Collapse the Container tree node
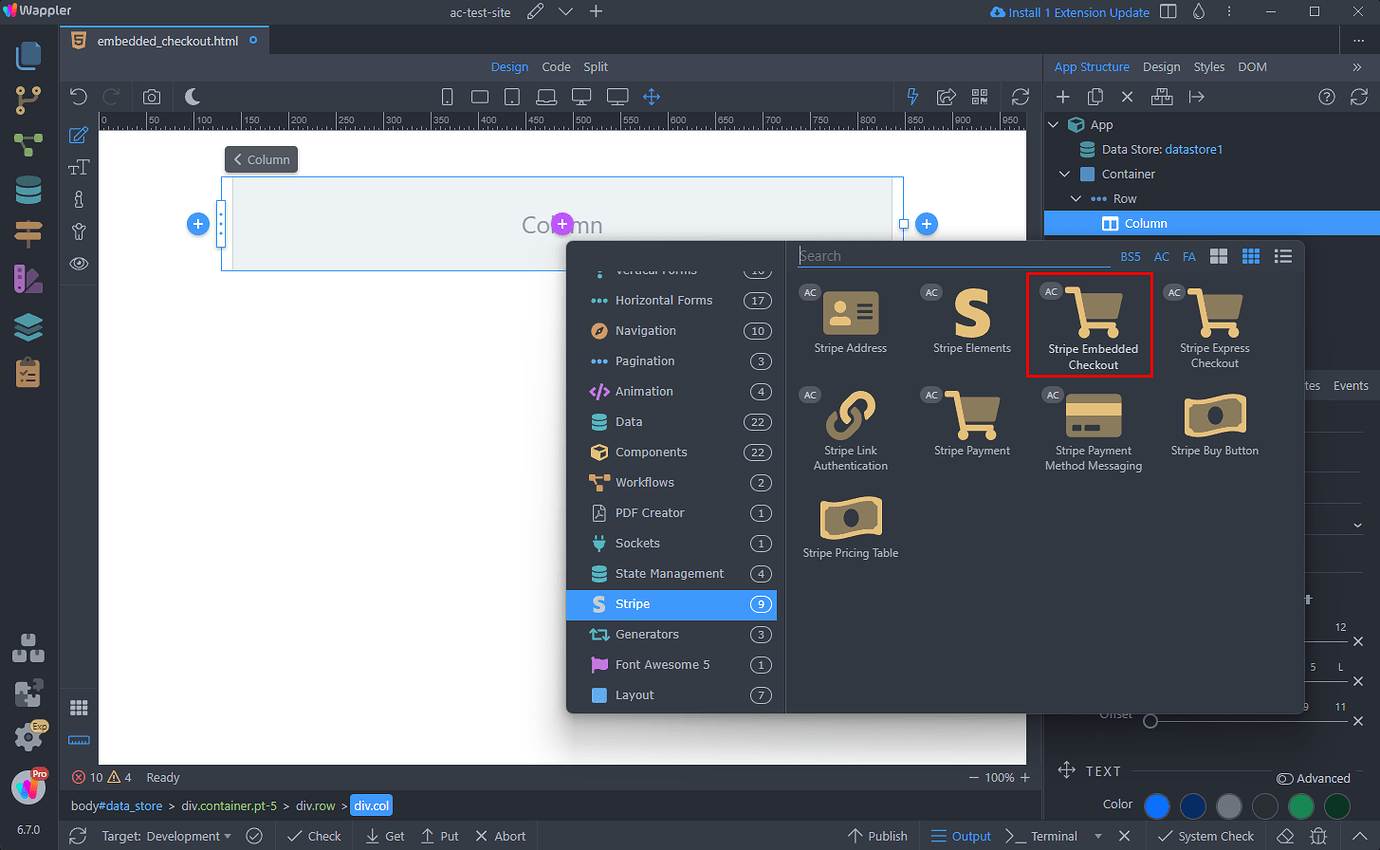 click(x=1064, y=174)
